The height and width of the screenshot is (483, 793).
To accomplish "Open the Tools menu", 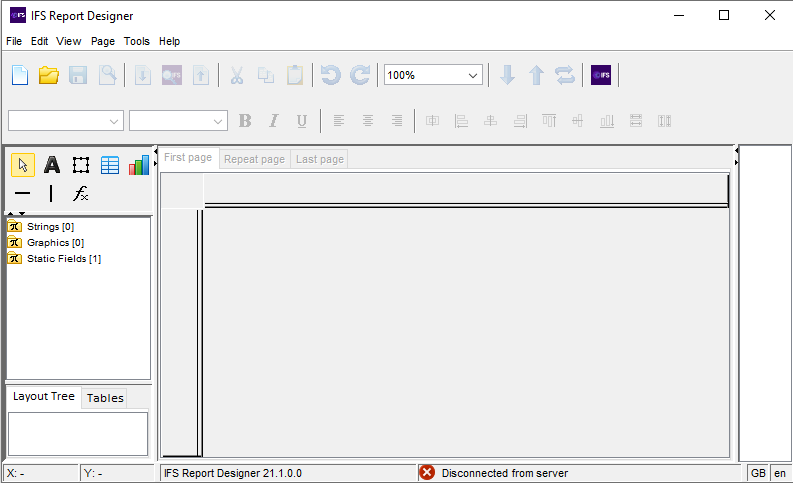I will 137,41.
